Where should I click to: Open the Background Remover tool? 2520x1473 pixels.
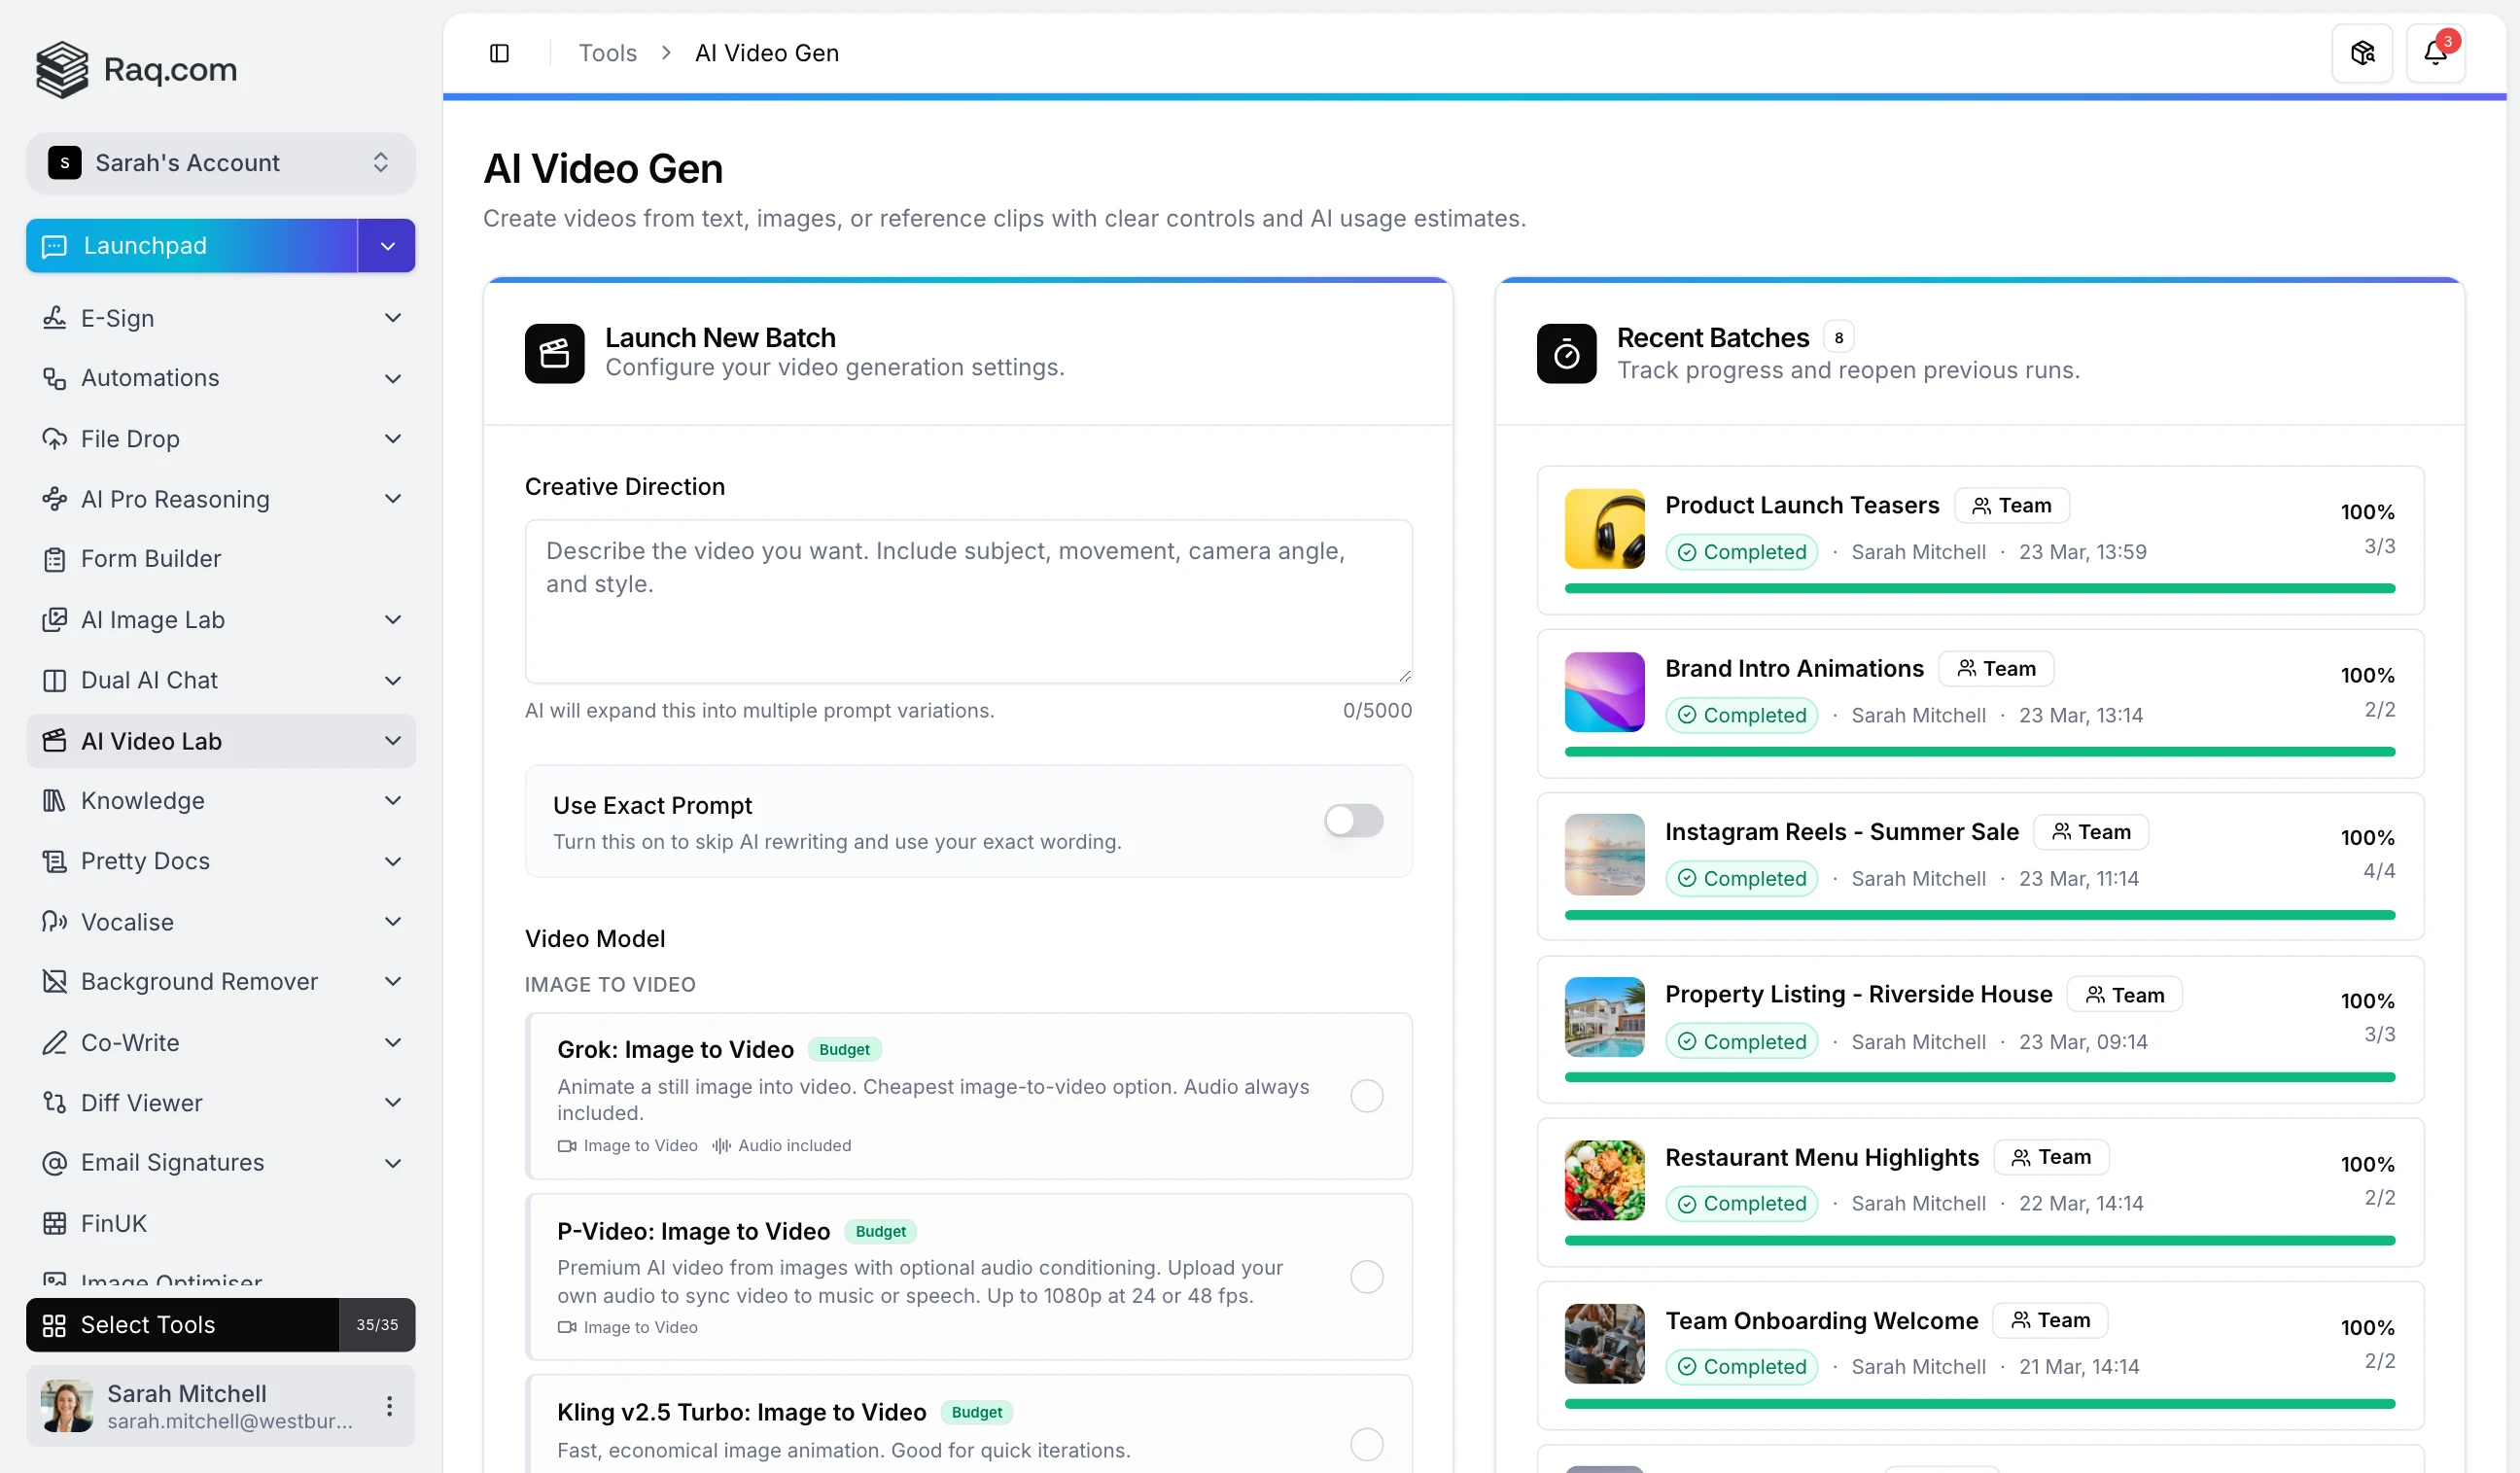56,982
